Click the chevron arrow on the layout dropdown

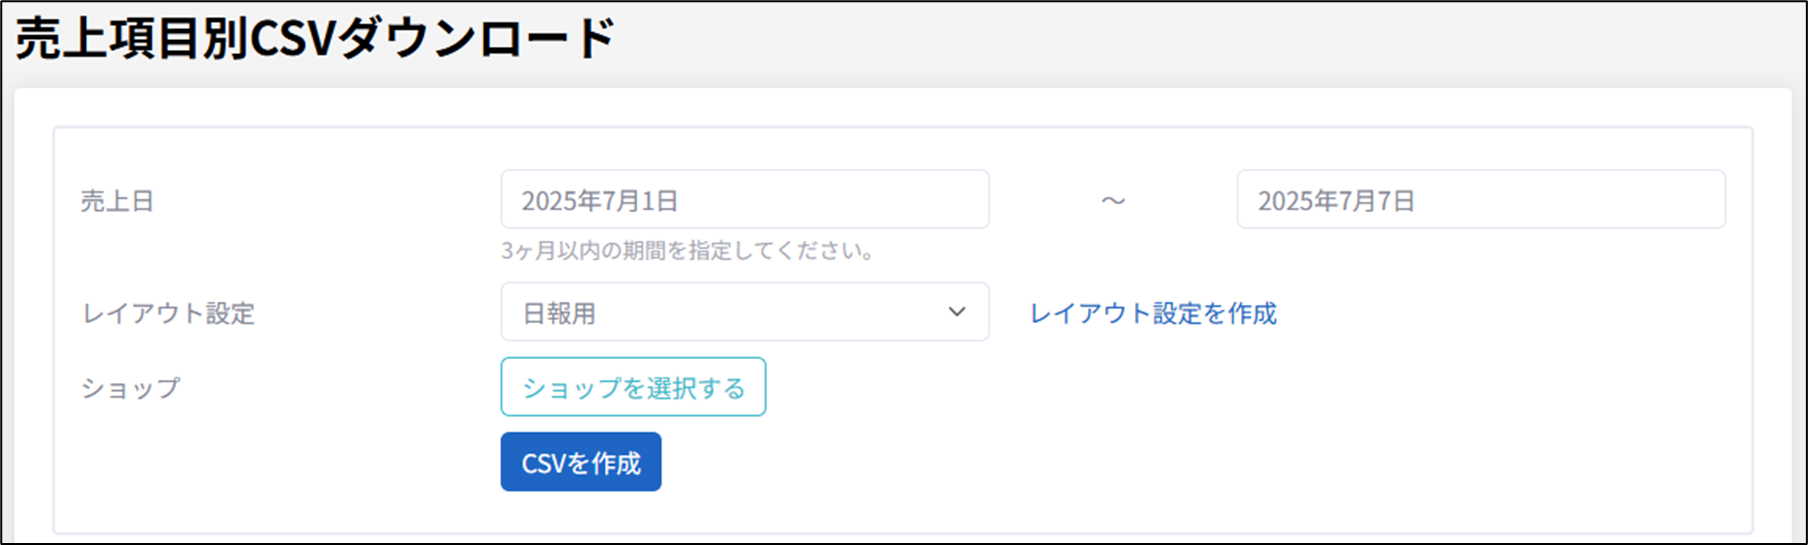[x=957, y=313]
